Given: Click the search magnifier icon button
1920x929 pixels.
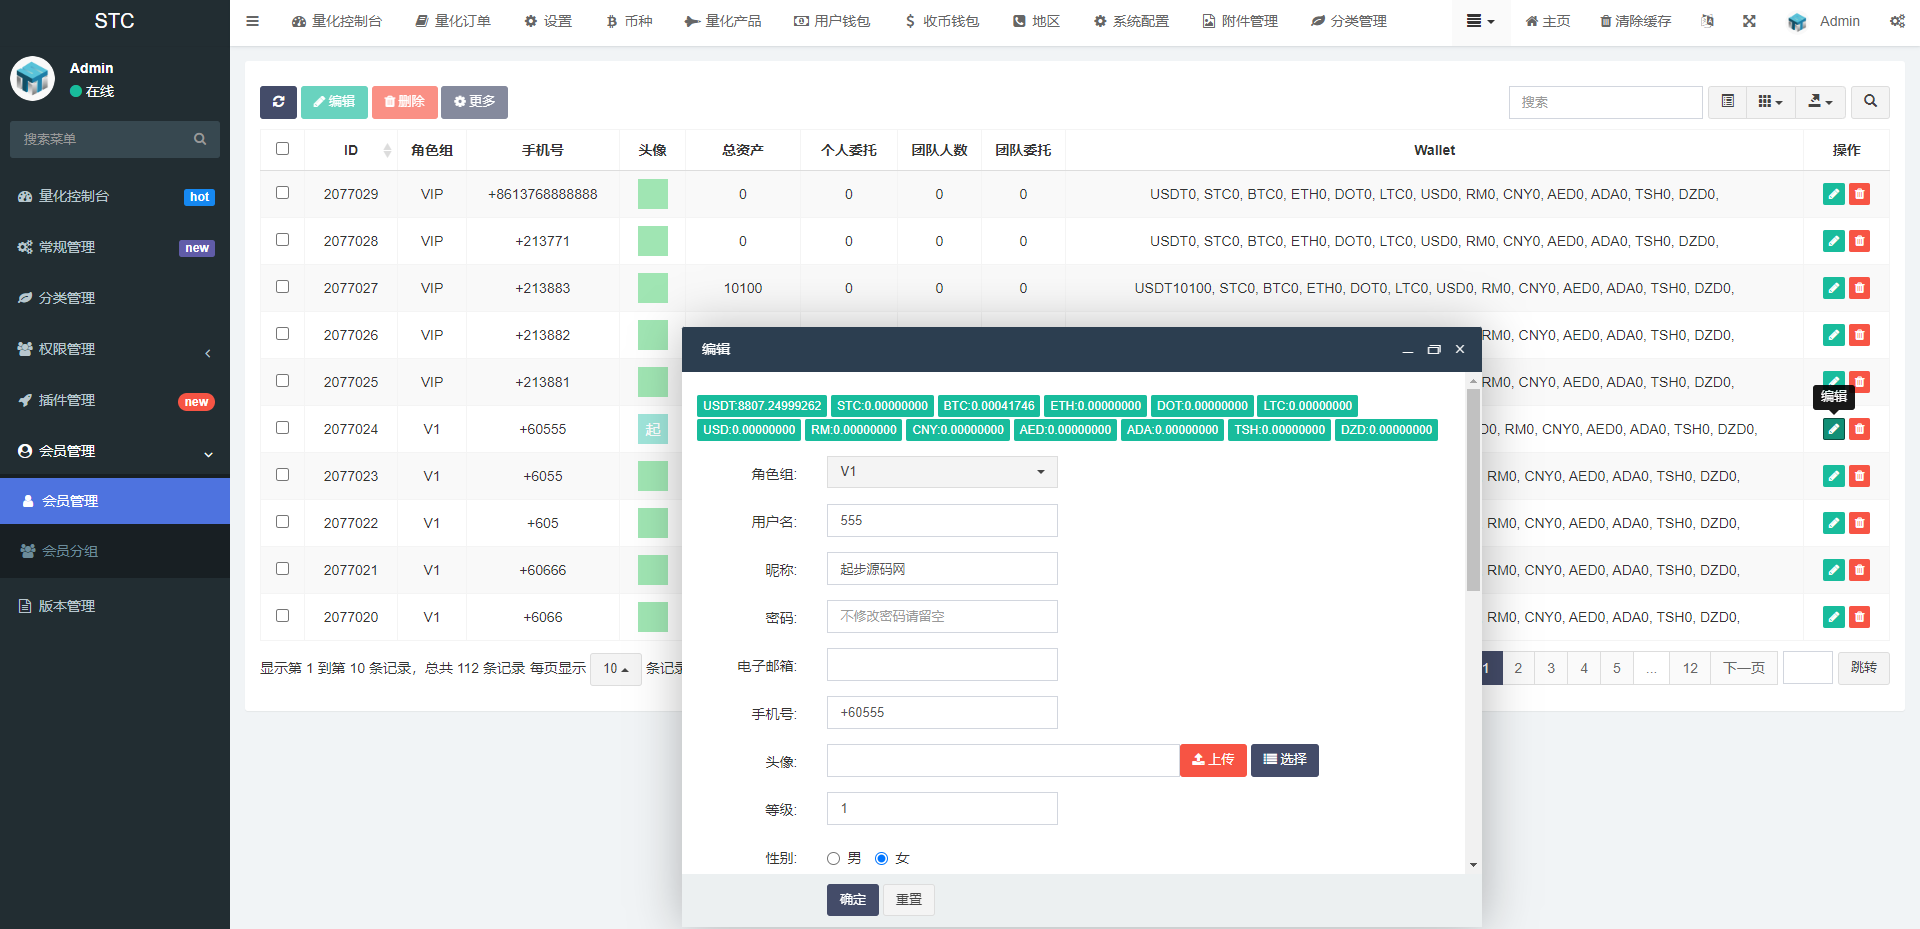Looking at the screenshot, I should click(x=1870, y=102).
